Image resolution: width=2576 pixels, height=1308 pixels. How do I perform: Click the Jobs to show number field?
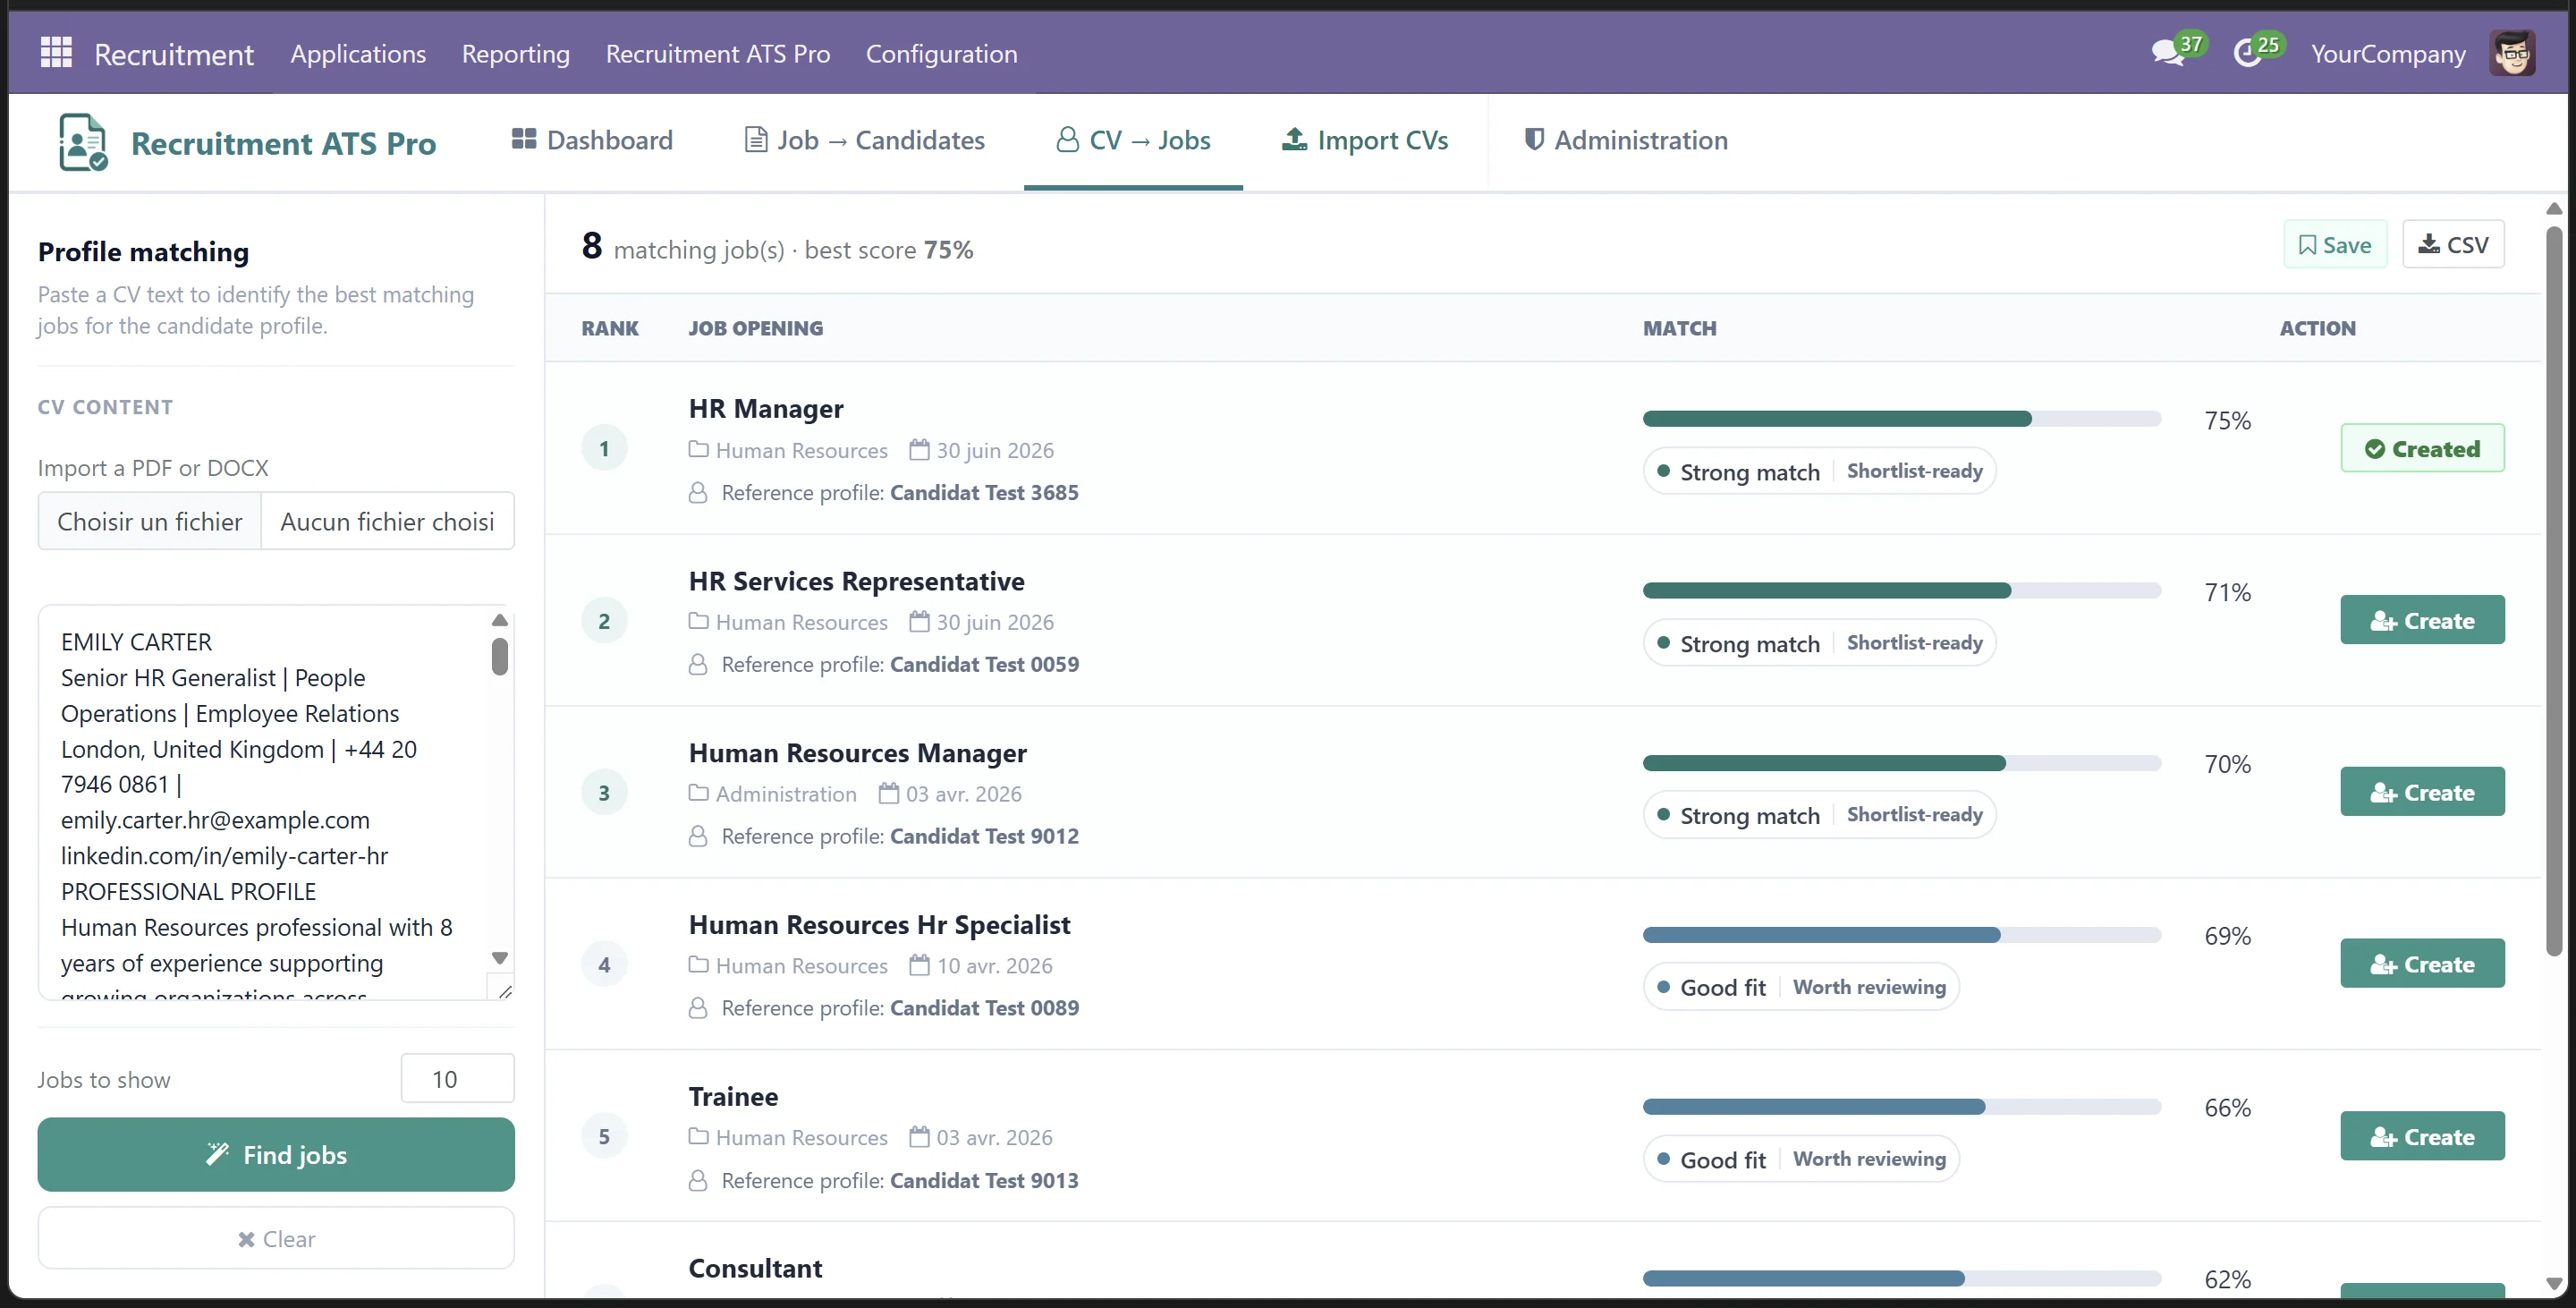[x=457, y=1078]
